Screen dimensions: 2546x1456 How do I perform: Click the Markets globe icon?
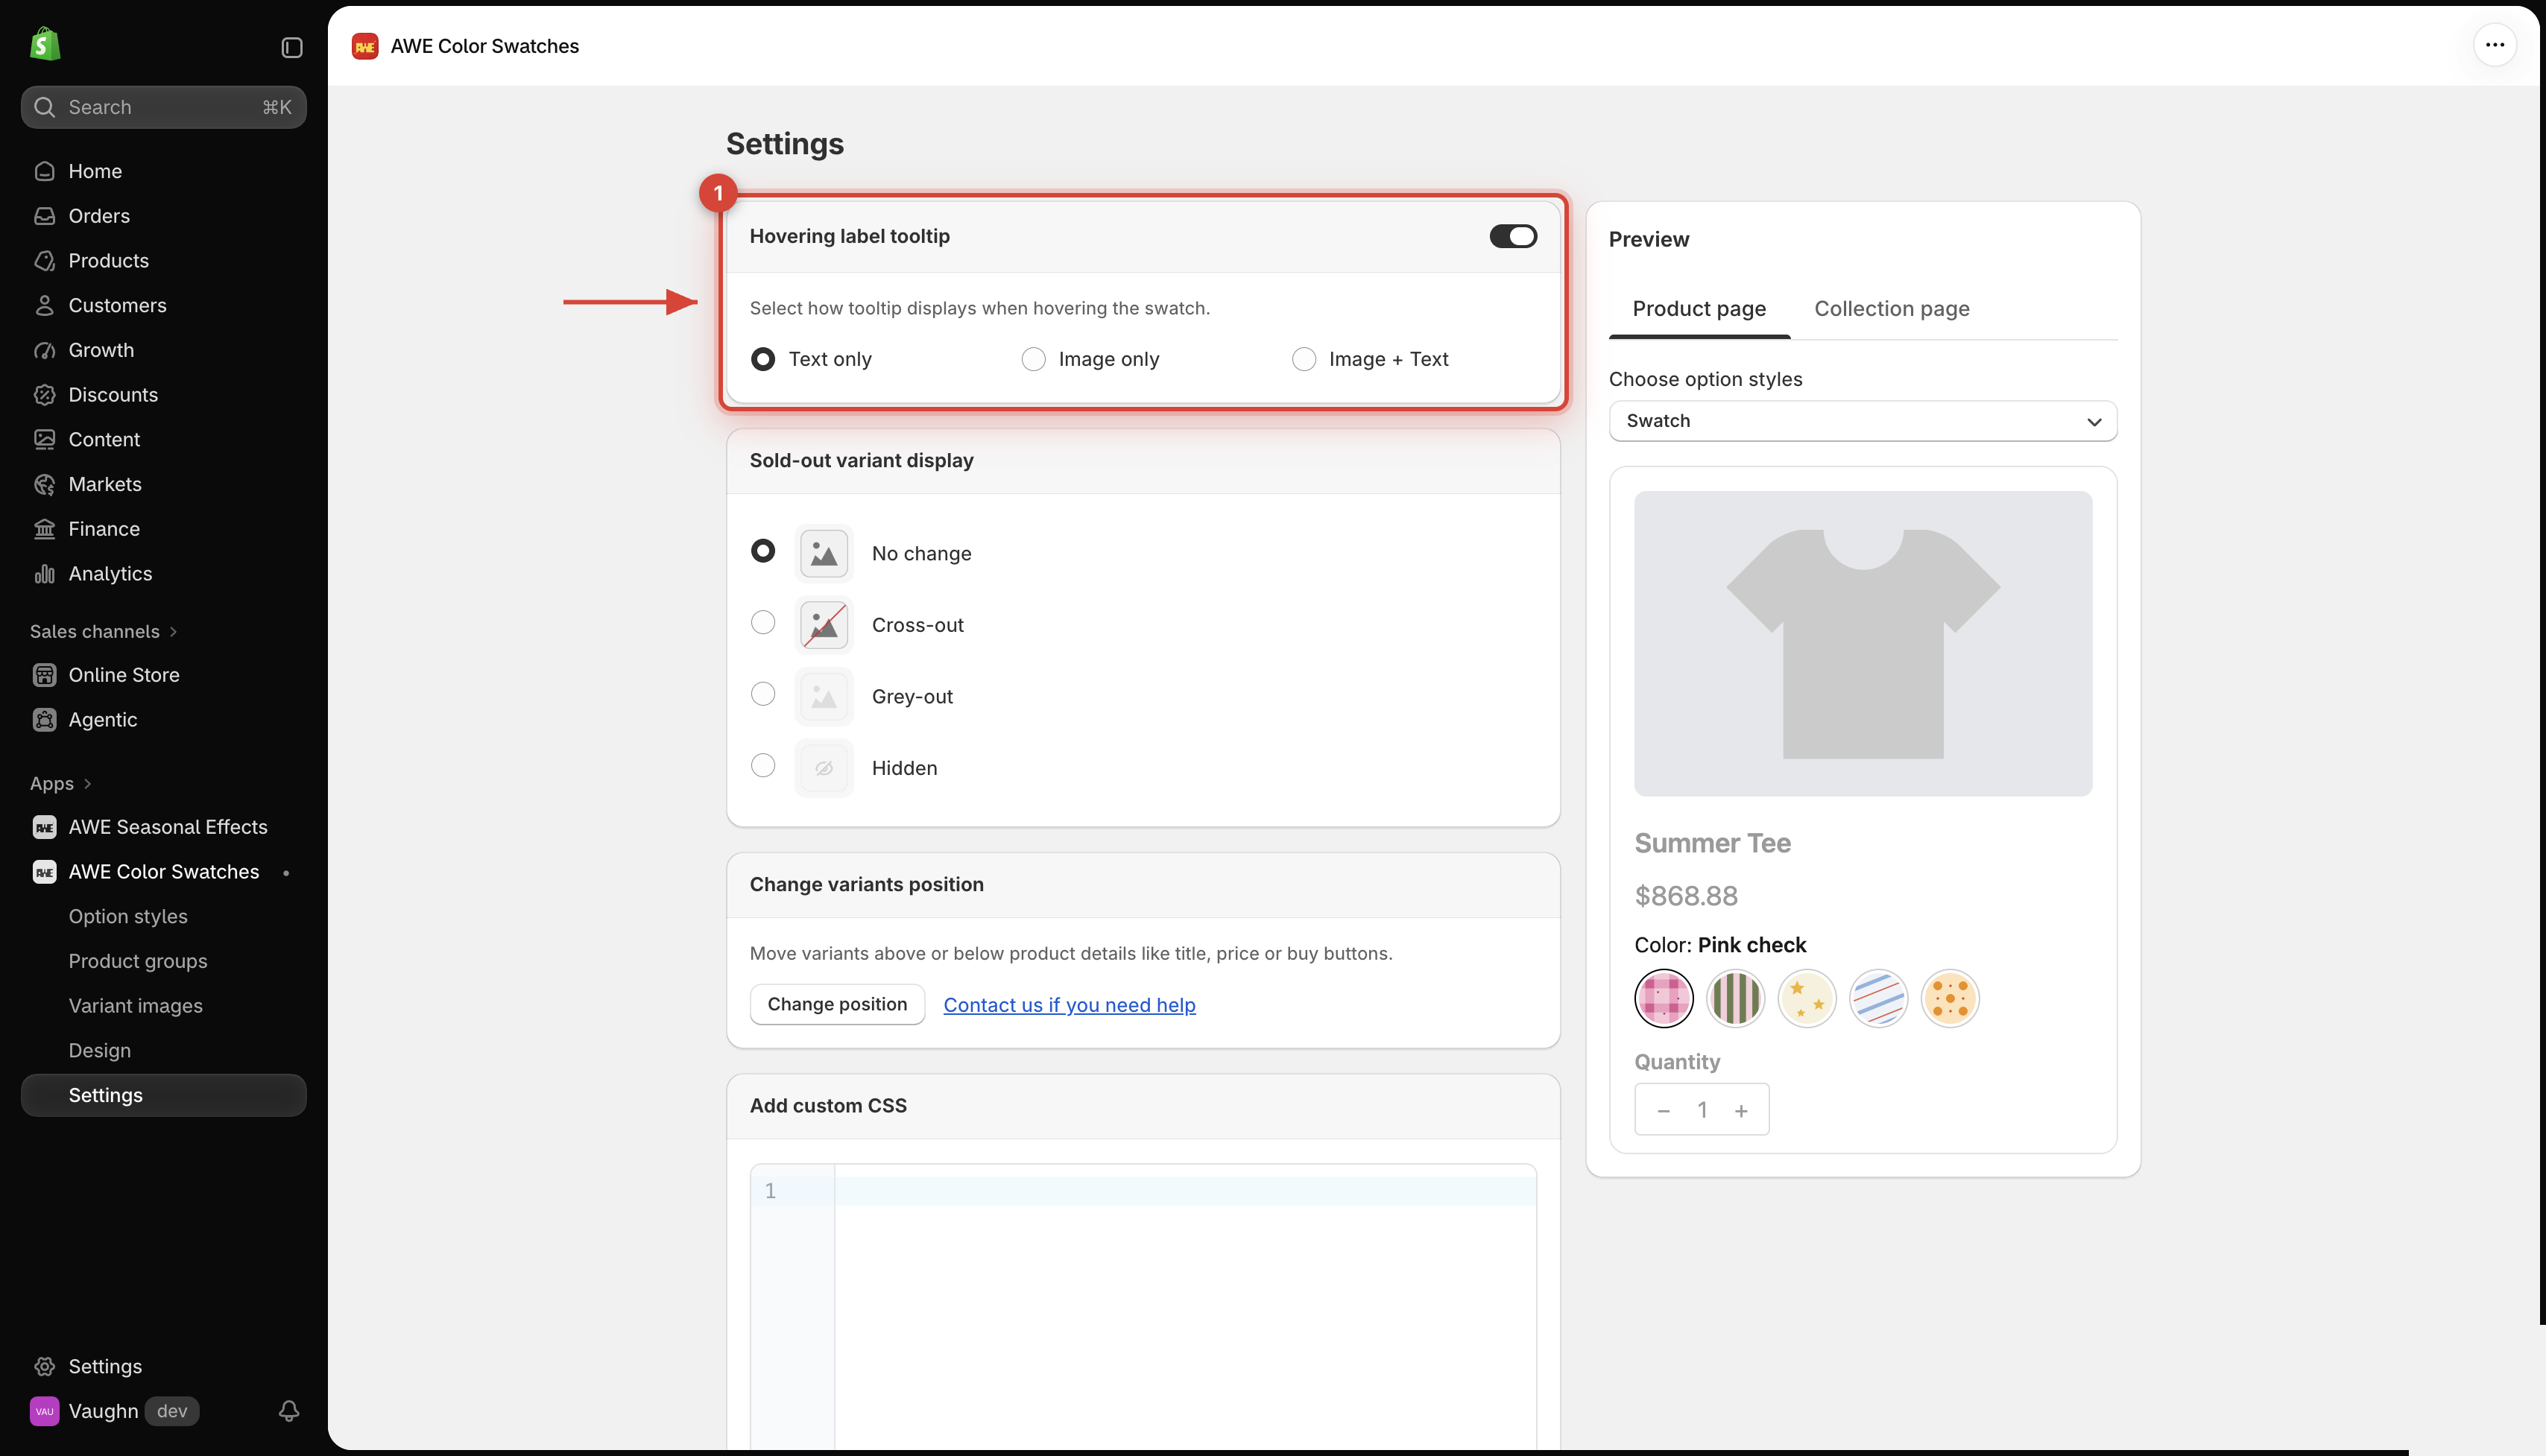point(44,484)
